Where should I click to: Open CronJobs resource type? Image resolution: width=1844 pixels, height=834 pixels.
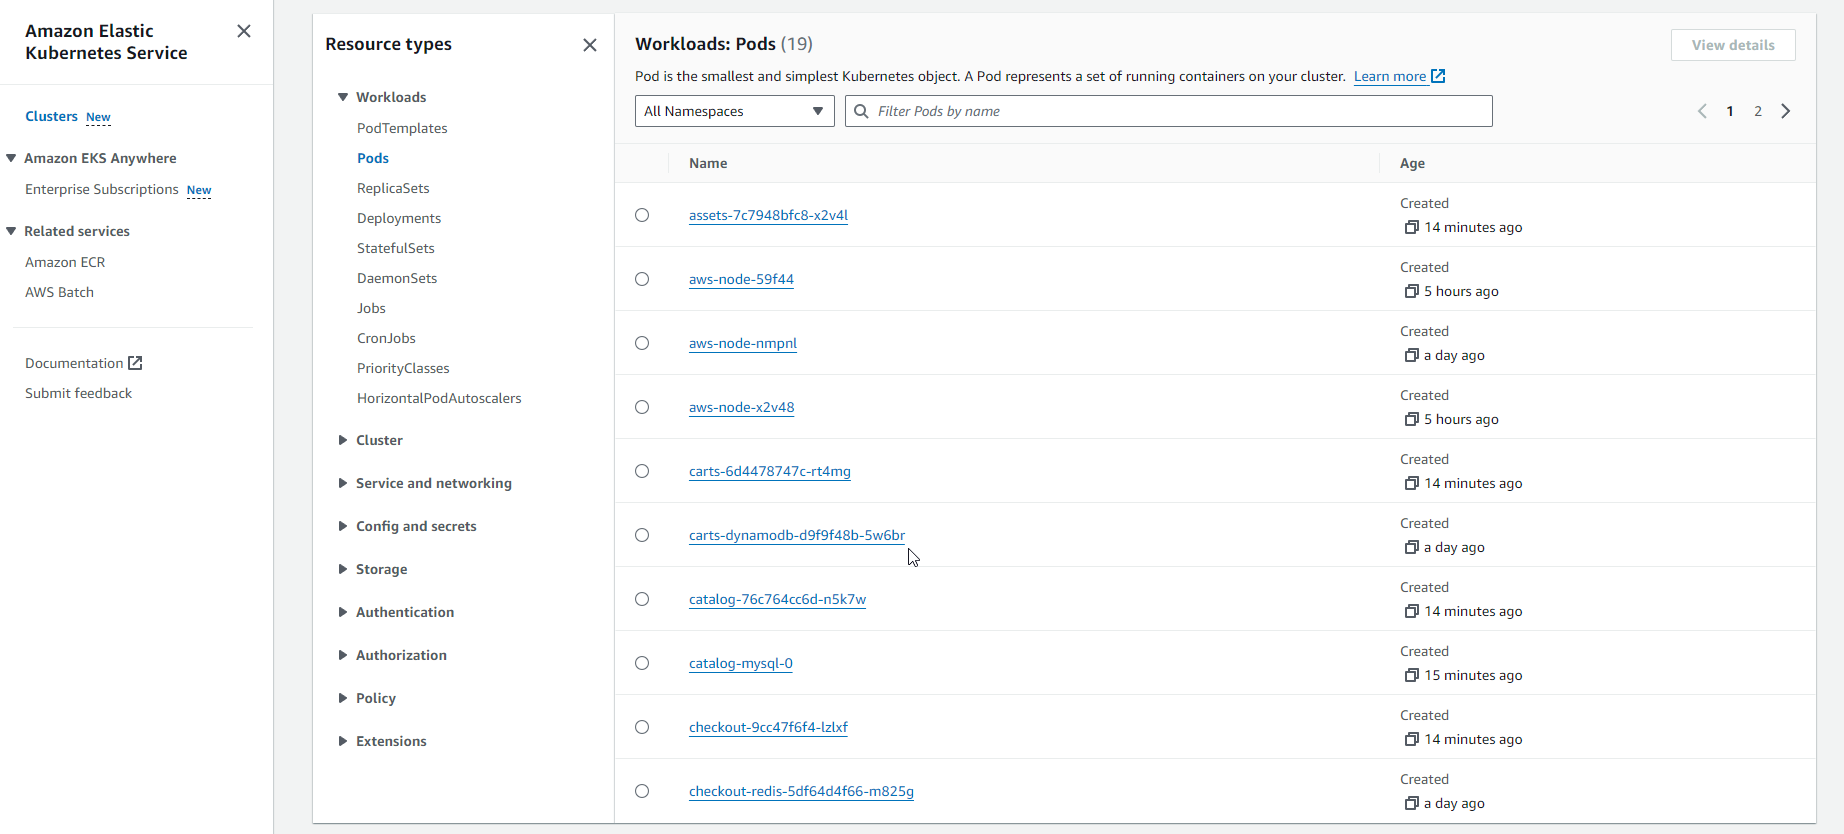coord(386,338)
